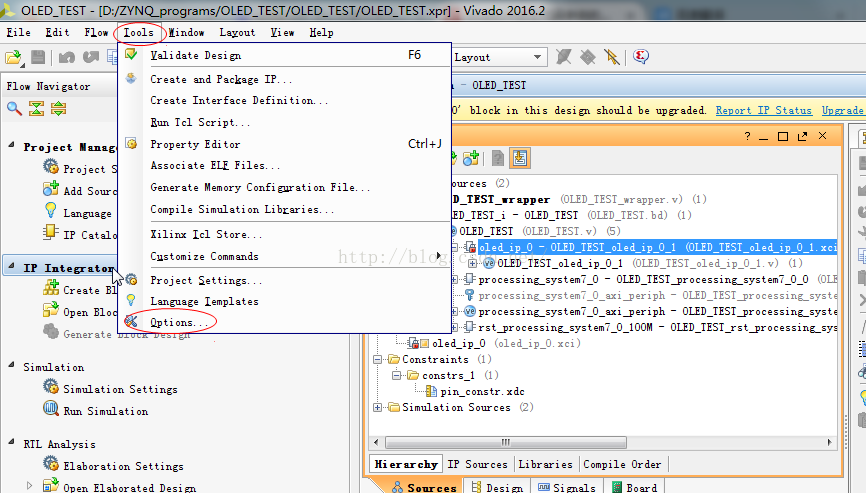Click Project Settings gear icon in Tools menu
866x493 pixels.
coord(131,279)
